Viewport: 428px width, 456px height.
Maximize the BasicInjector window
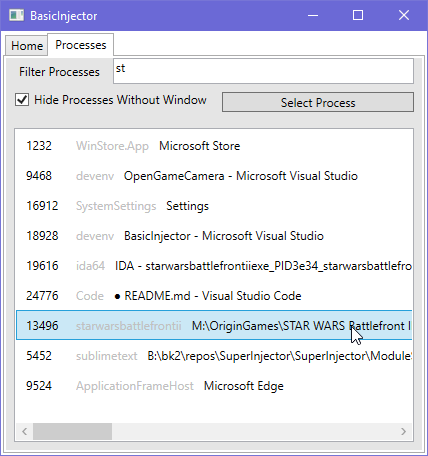(x=358, y=15)
